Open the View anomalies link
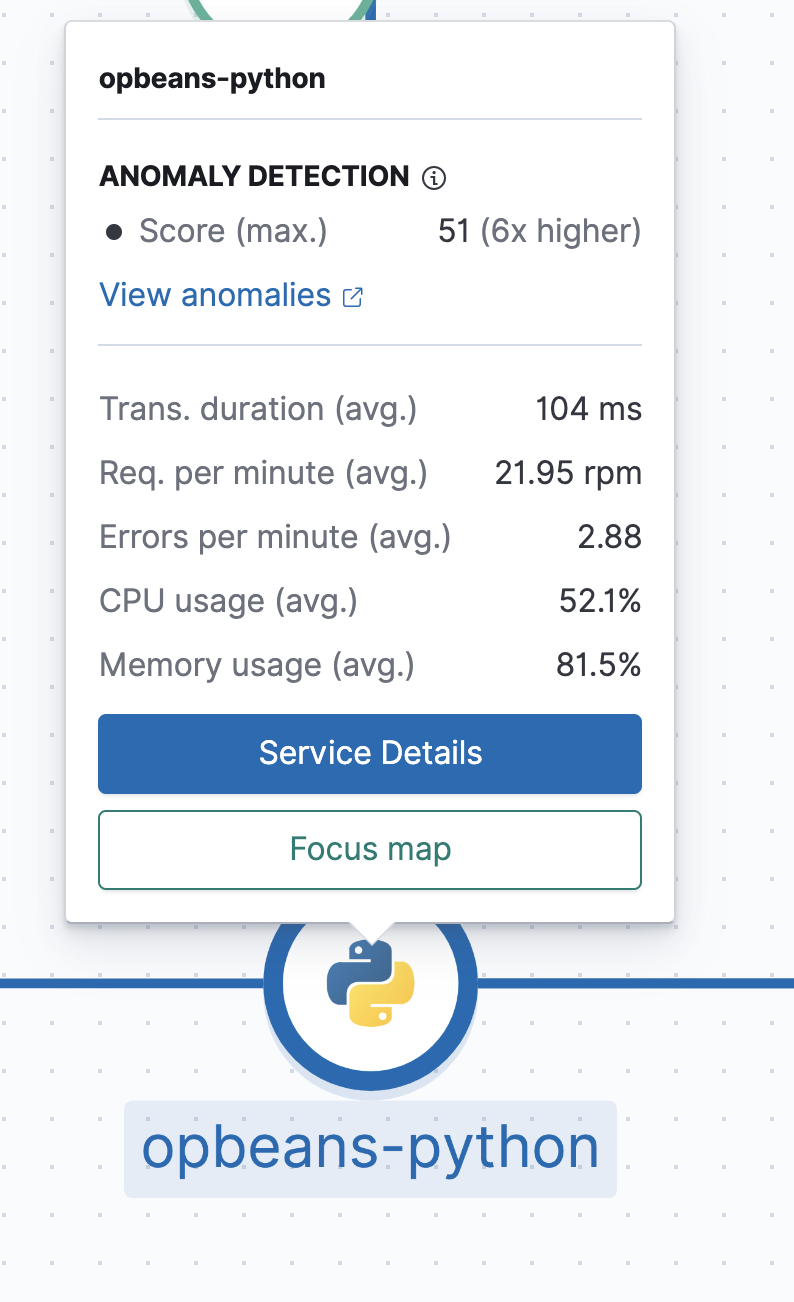The image size is (794, 1302). 214,294
